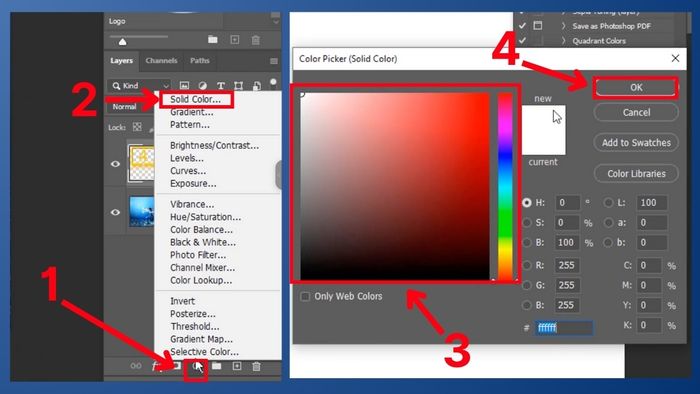This screenshot has width=700, height=394.
Task: Click inside the red color field square
Action: pos(395,186)
